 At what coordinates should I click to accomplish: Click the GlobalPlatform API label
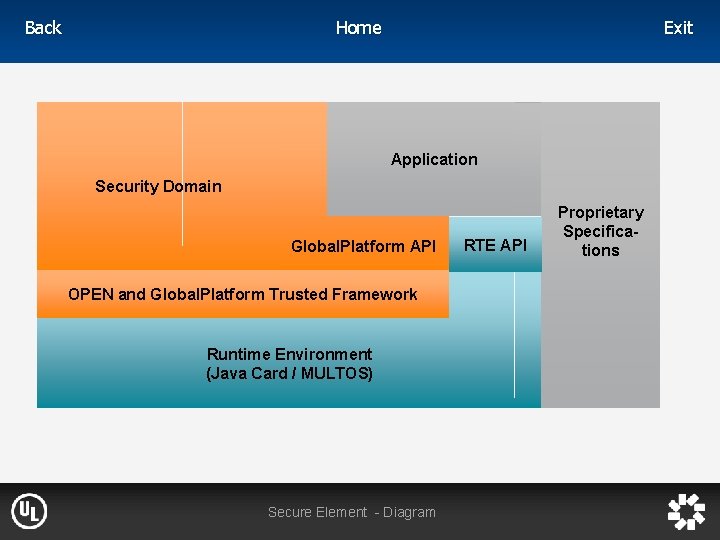363,246
